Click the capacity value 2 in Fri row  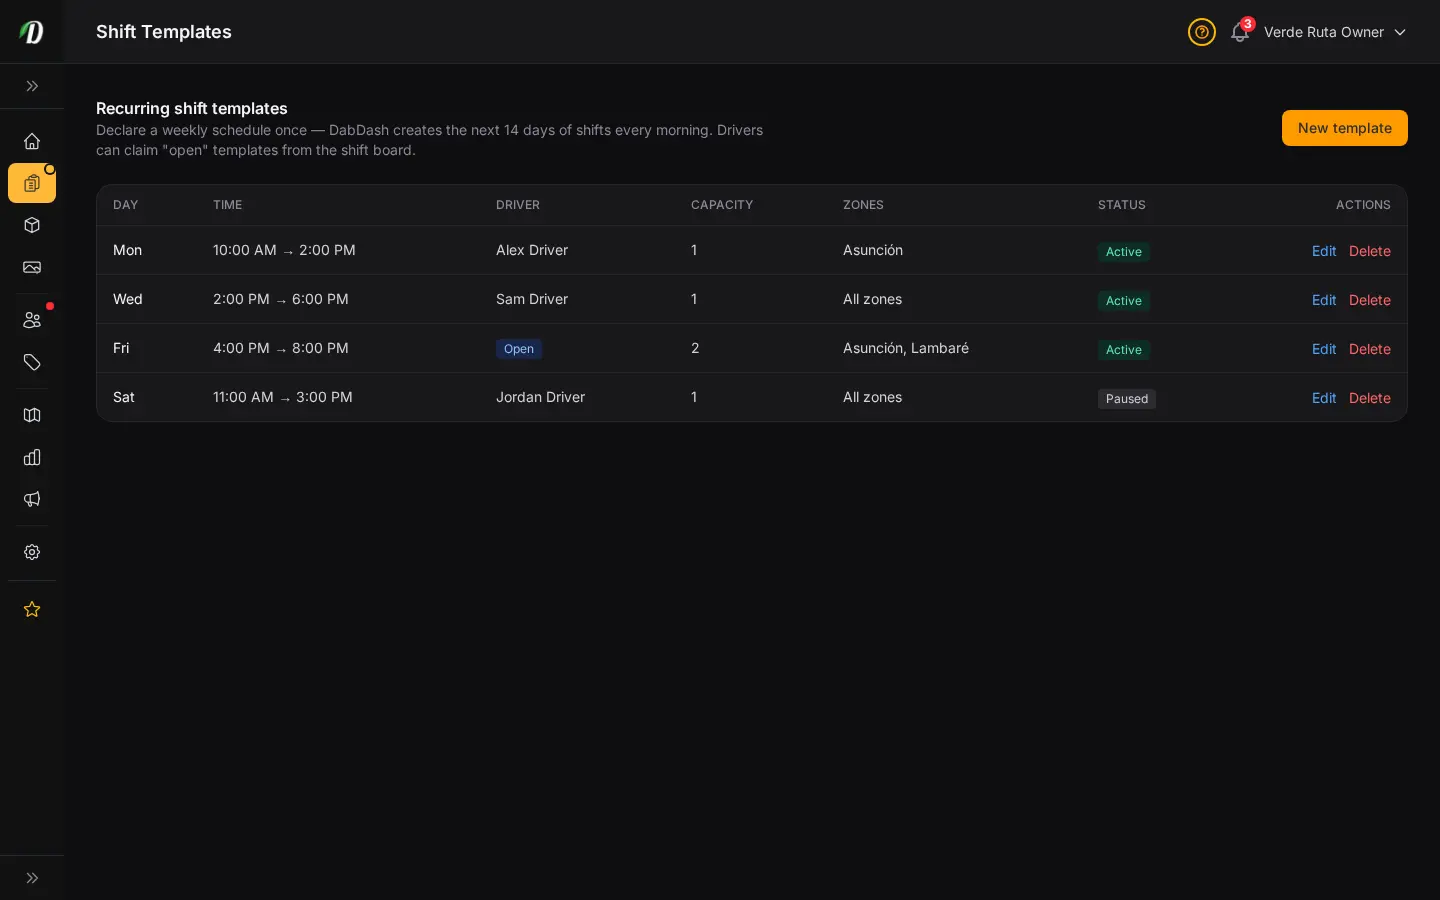(695, 348)
